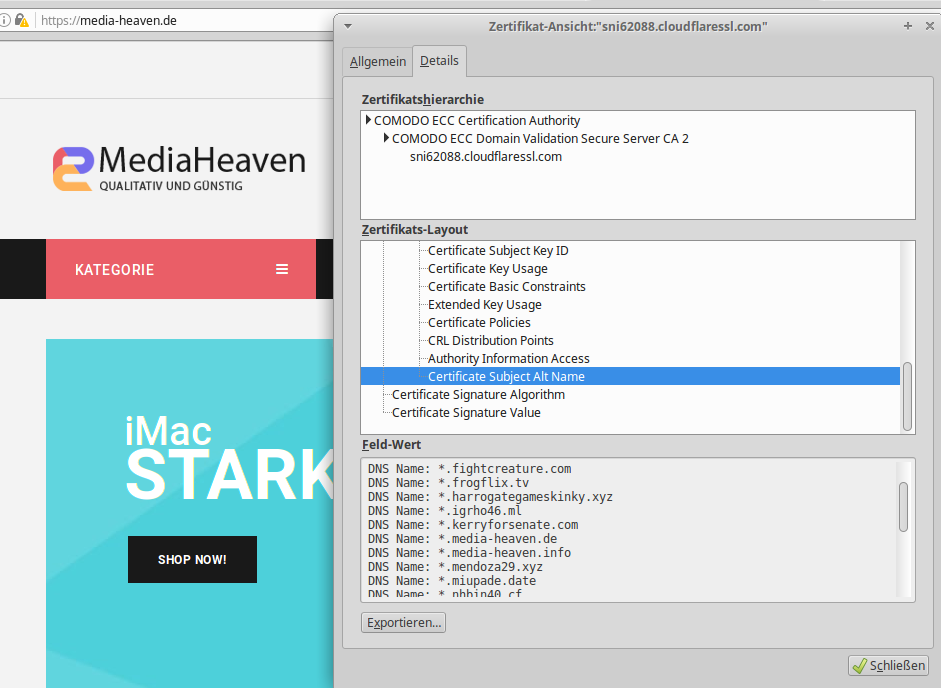Click the MediaHeaven site title text

coord(202,160)
